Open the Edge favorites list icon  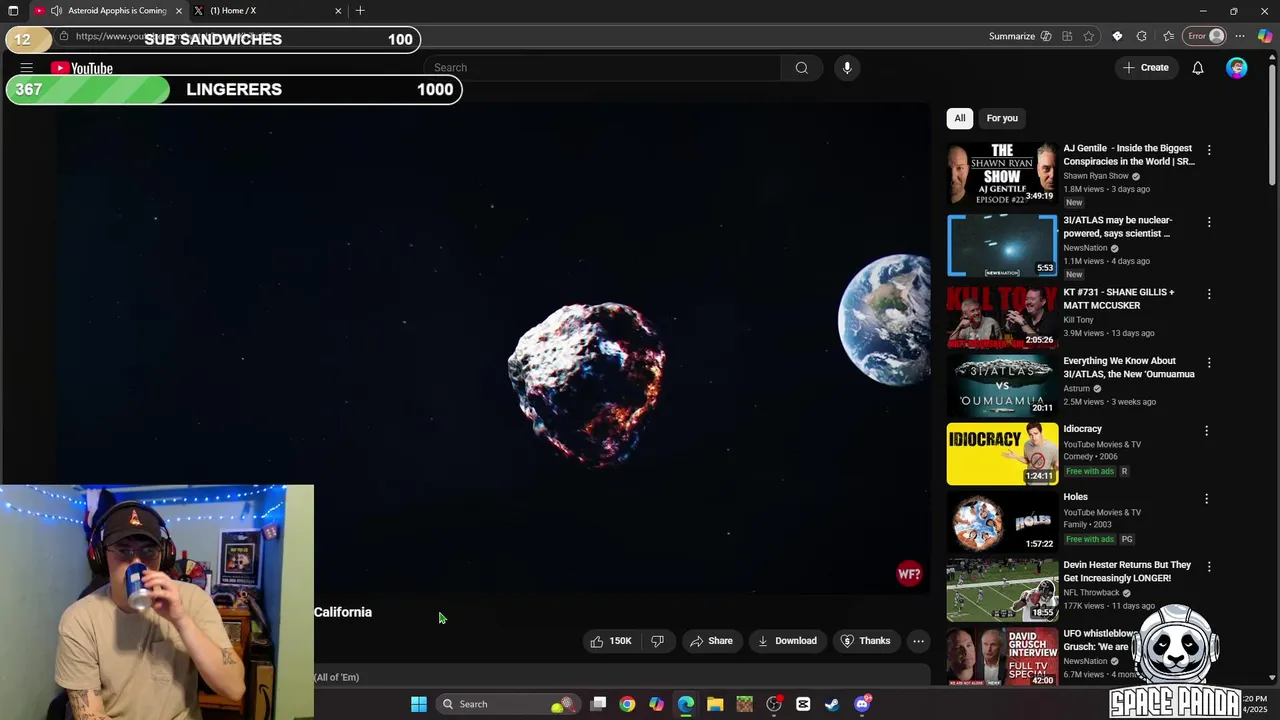click(1168, 36)
